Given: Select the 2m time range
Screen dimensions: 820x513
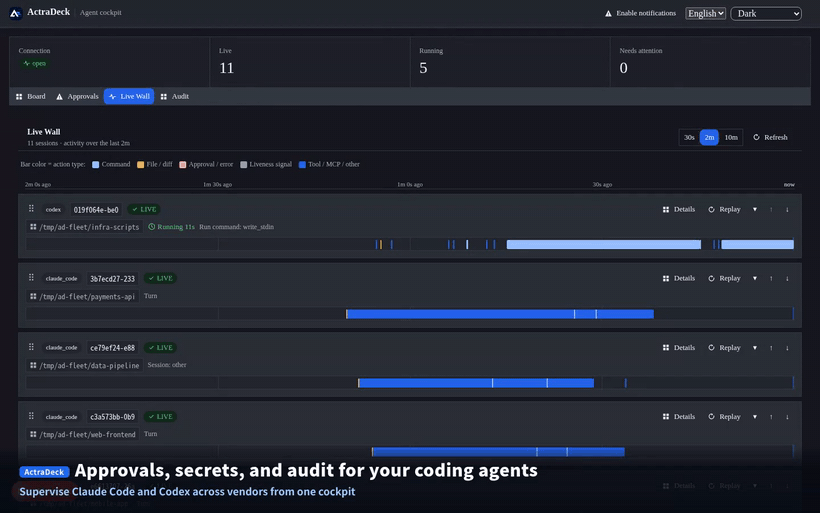Looking at the screenshot, I should 709,138.
